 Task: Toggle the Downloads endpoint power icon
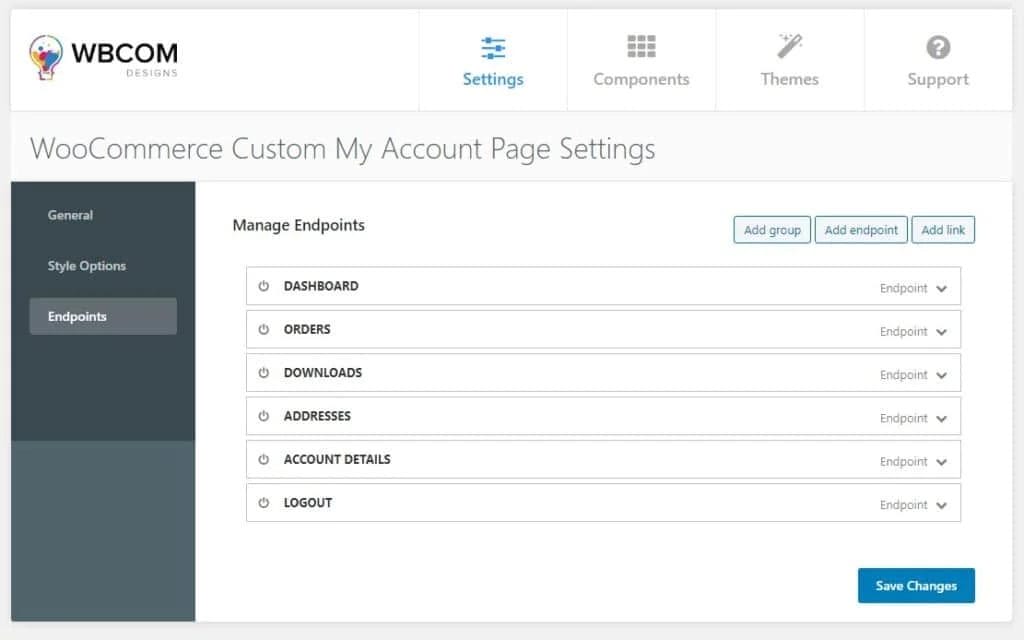pos(264,373)
